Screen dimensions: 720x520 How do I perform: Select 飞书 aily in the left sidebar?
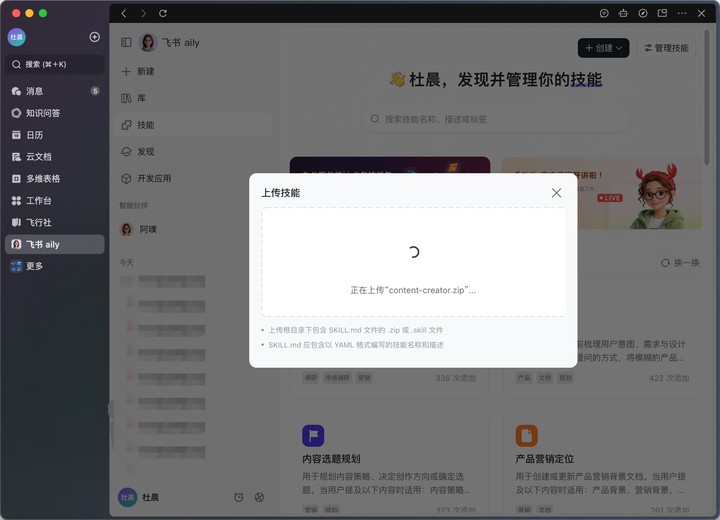(55, 244)
